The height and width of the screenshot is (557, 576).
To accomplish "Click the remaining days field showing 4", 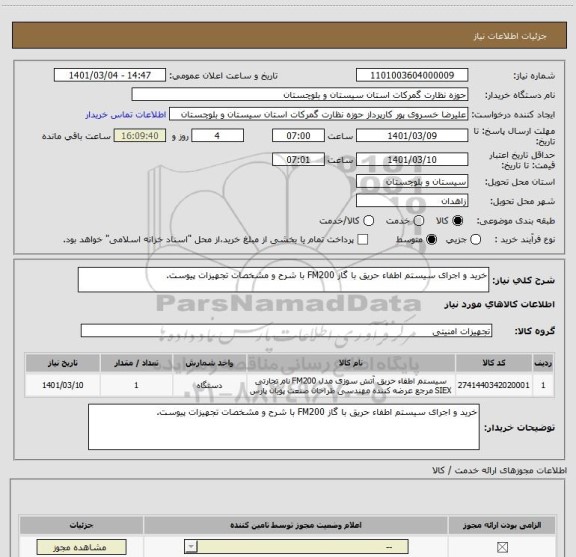I will pos(217,136).
